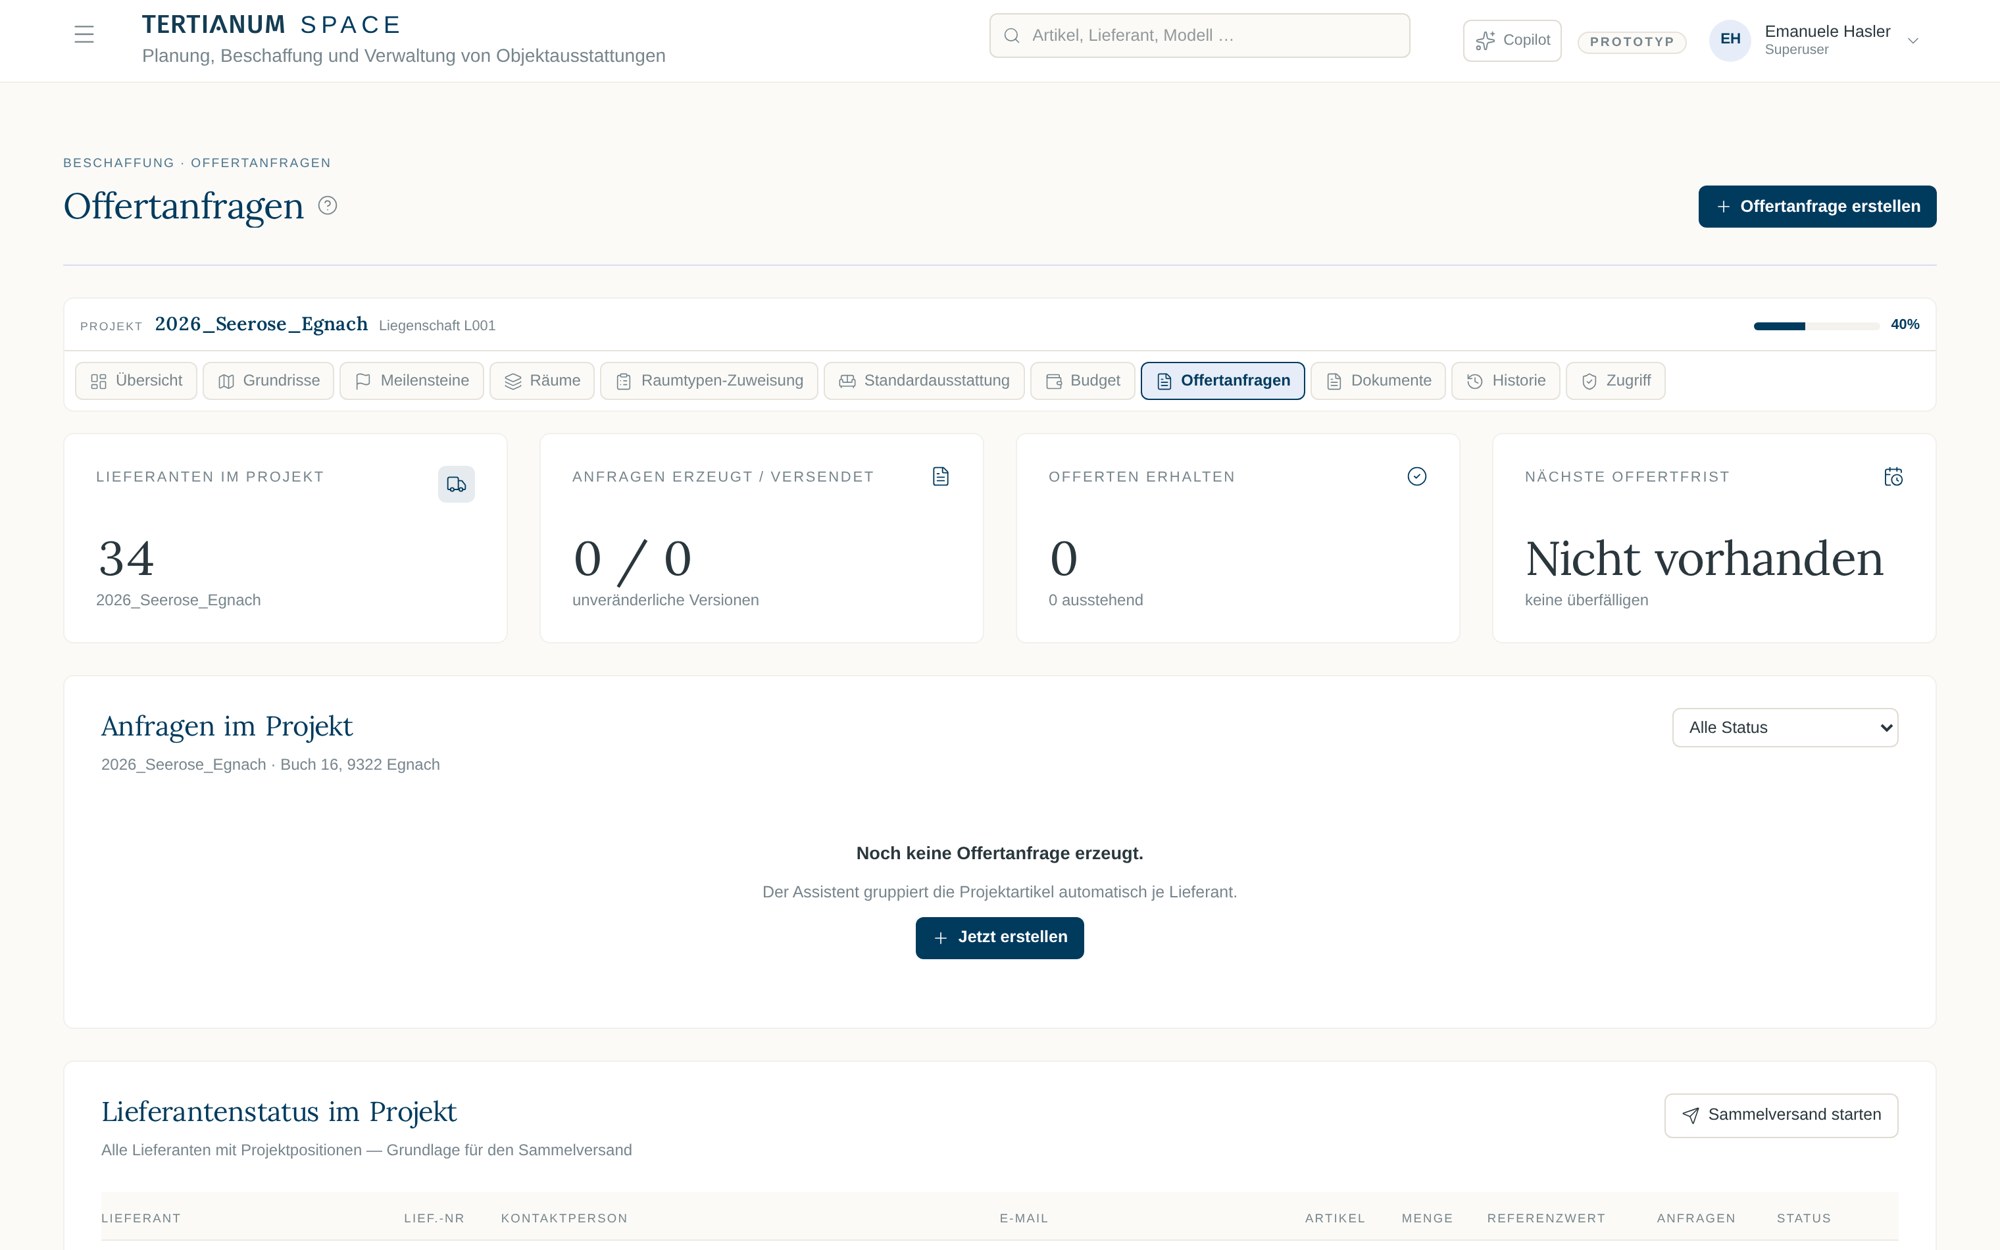Start Sammelversand via its button
2000x1250 pixels.
point(1781,1115)
